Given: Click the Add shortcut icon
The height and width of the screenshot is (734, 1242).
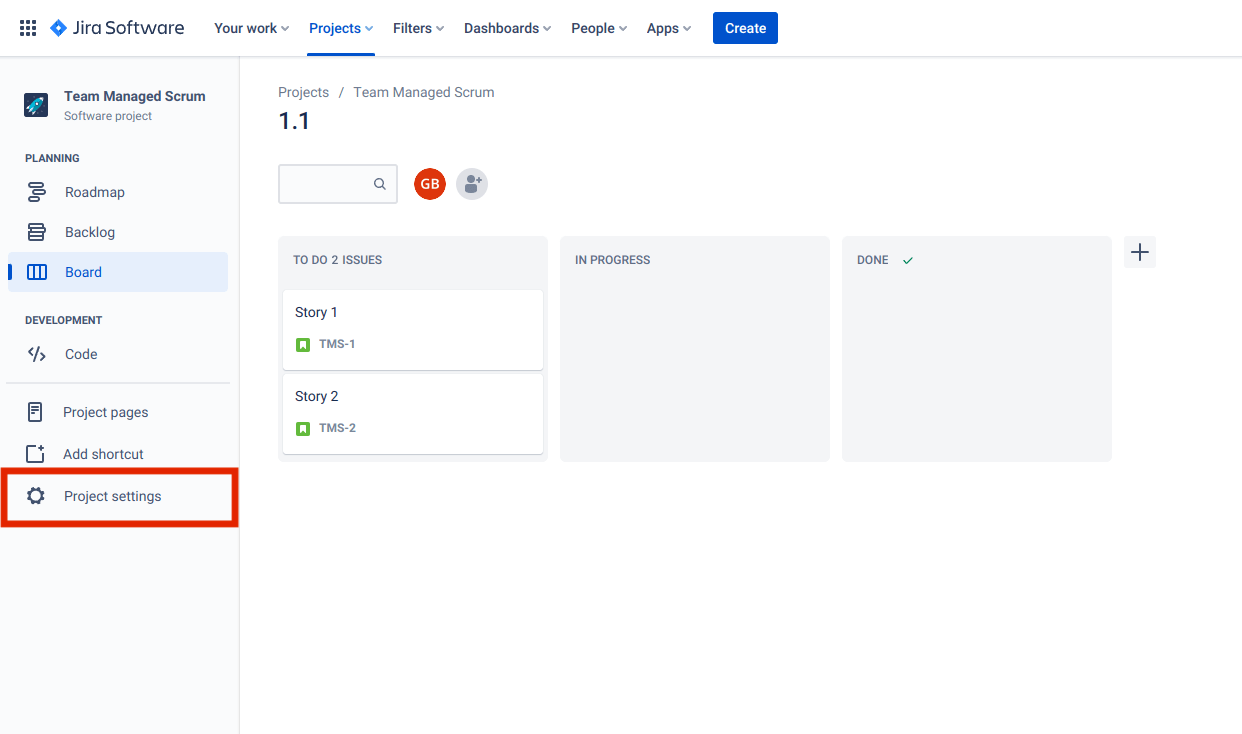Looking at the screenshot, I should coord(37,453).
